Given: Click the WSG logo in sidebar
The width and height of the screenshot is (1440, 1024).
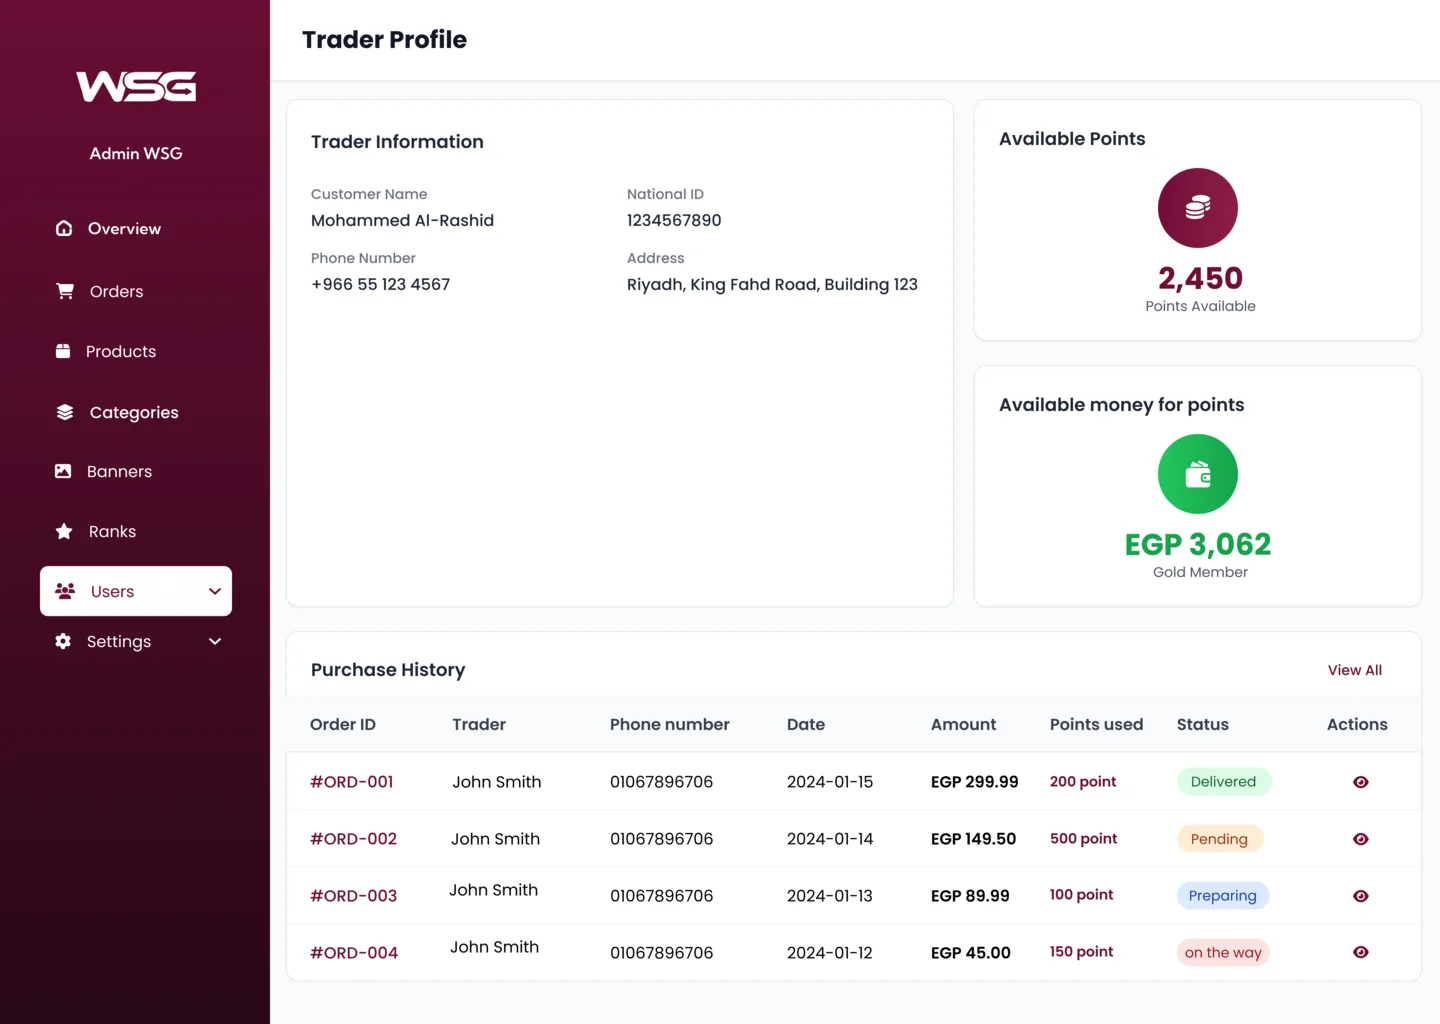Looking at the screenshot, I should click(x=136, y=86).
